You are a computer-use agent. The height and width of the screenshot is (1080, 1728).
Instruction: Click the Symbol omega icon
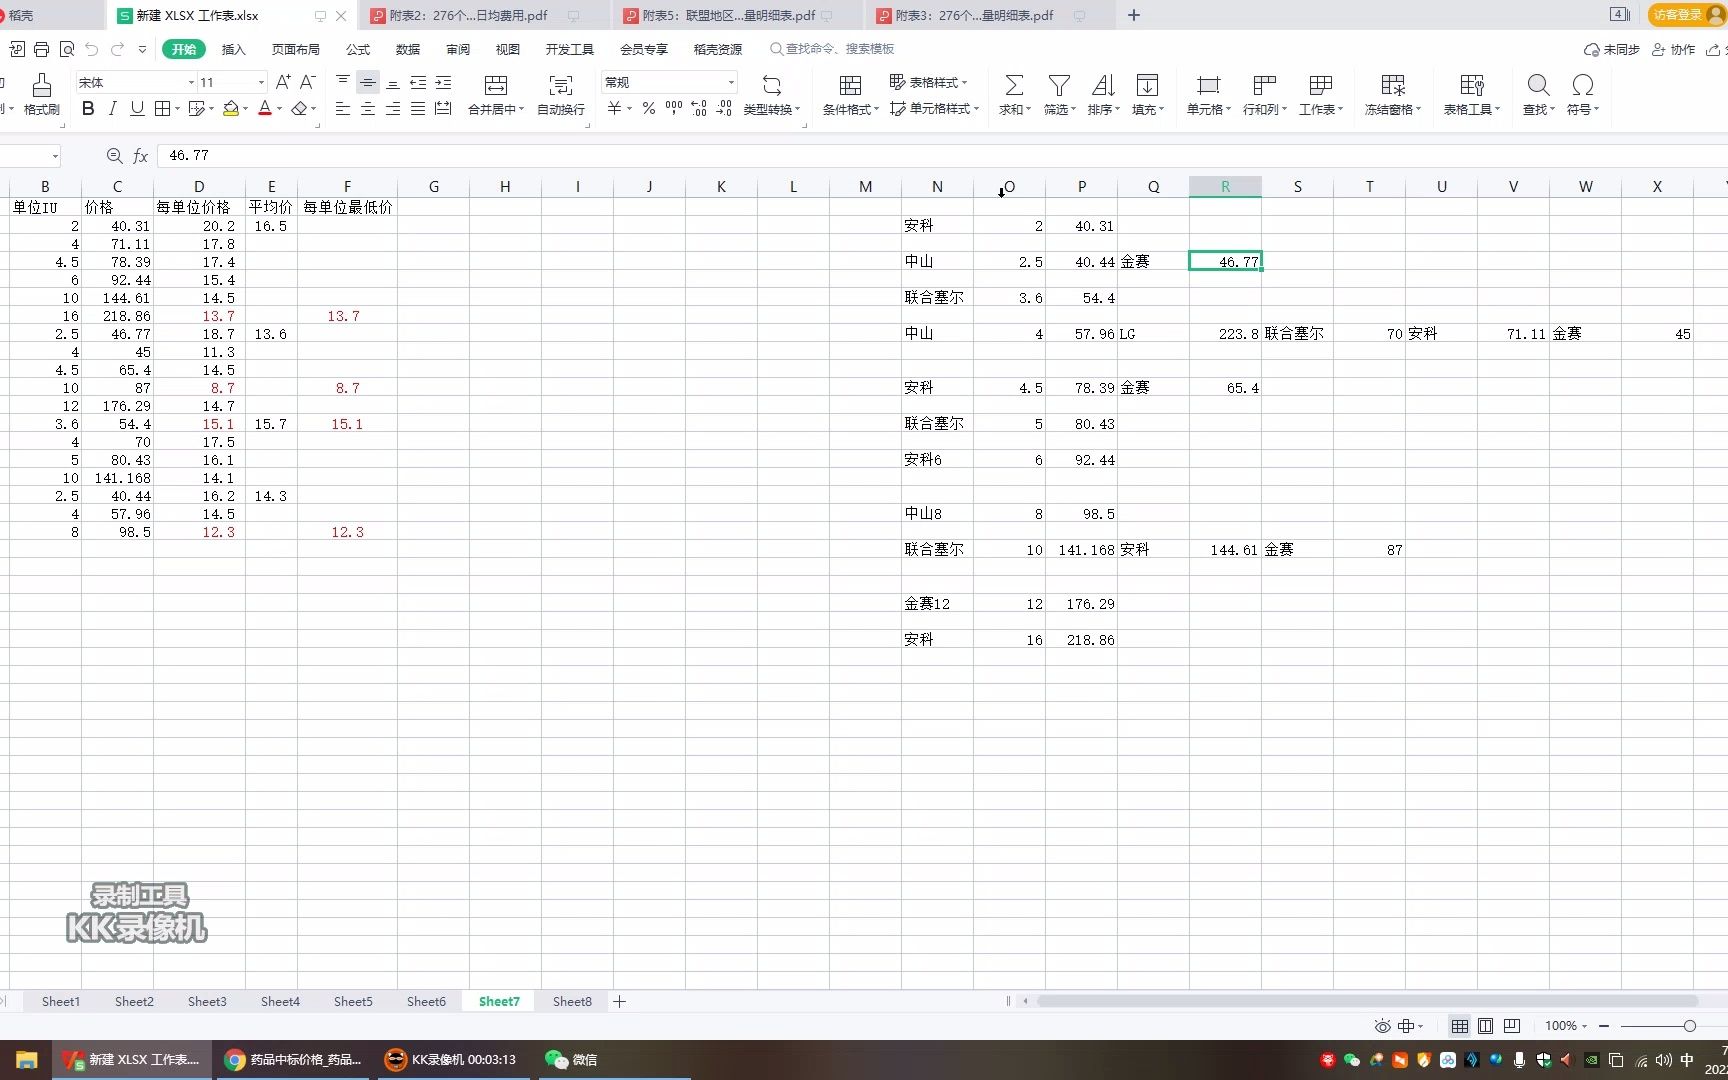pyautogui.click(x=1583, y=85)
